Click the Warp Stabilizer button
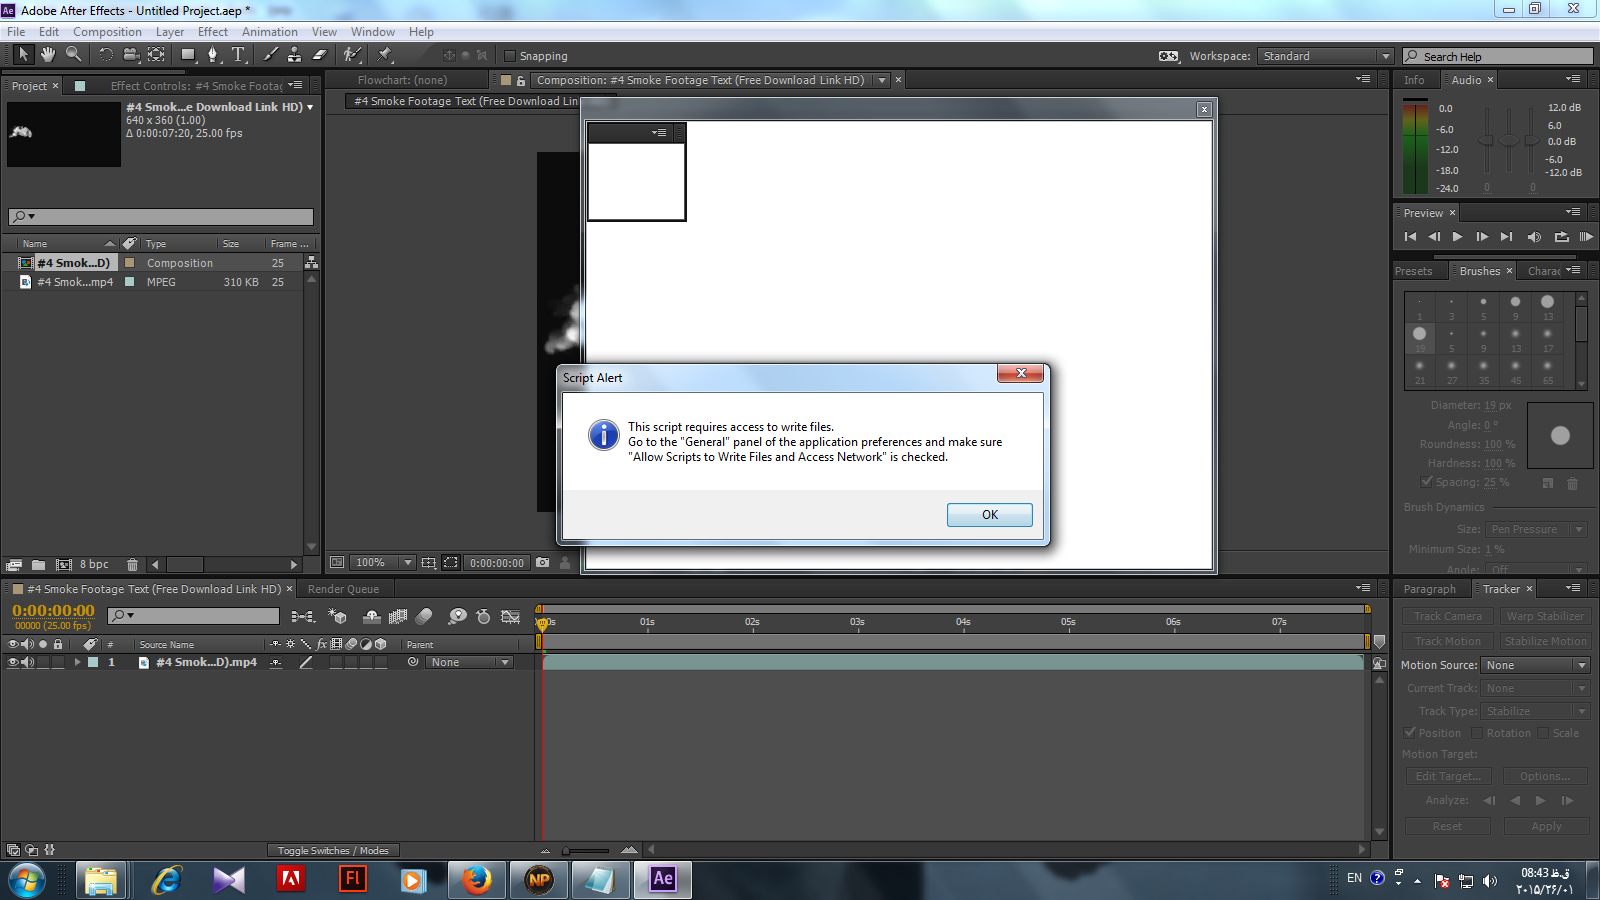Screen dimensions: 1600x900 1545,616
